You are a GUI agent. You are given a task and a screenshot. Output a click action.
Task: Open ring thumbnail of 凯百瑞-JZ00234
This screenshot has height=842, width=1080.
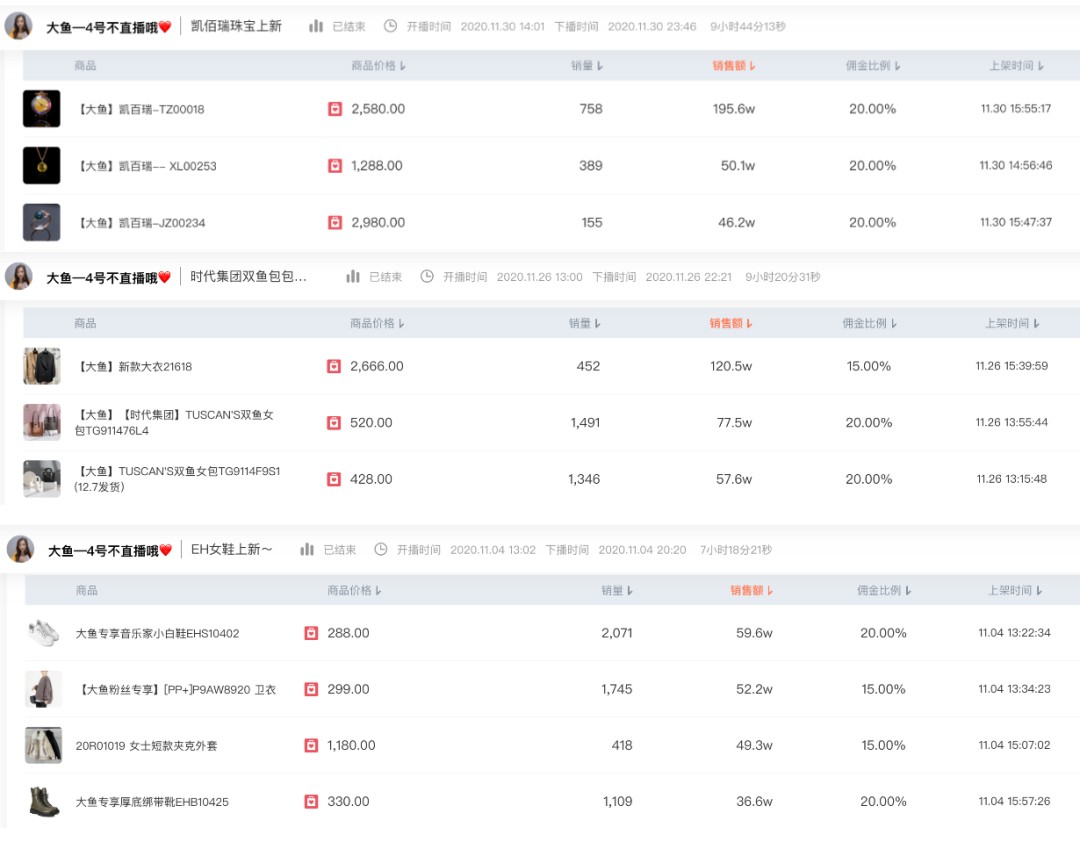pyautogui.click(x=41, y=223)
